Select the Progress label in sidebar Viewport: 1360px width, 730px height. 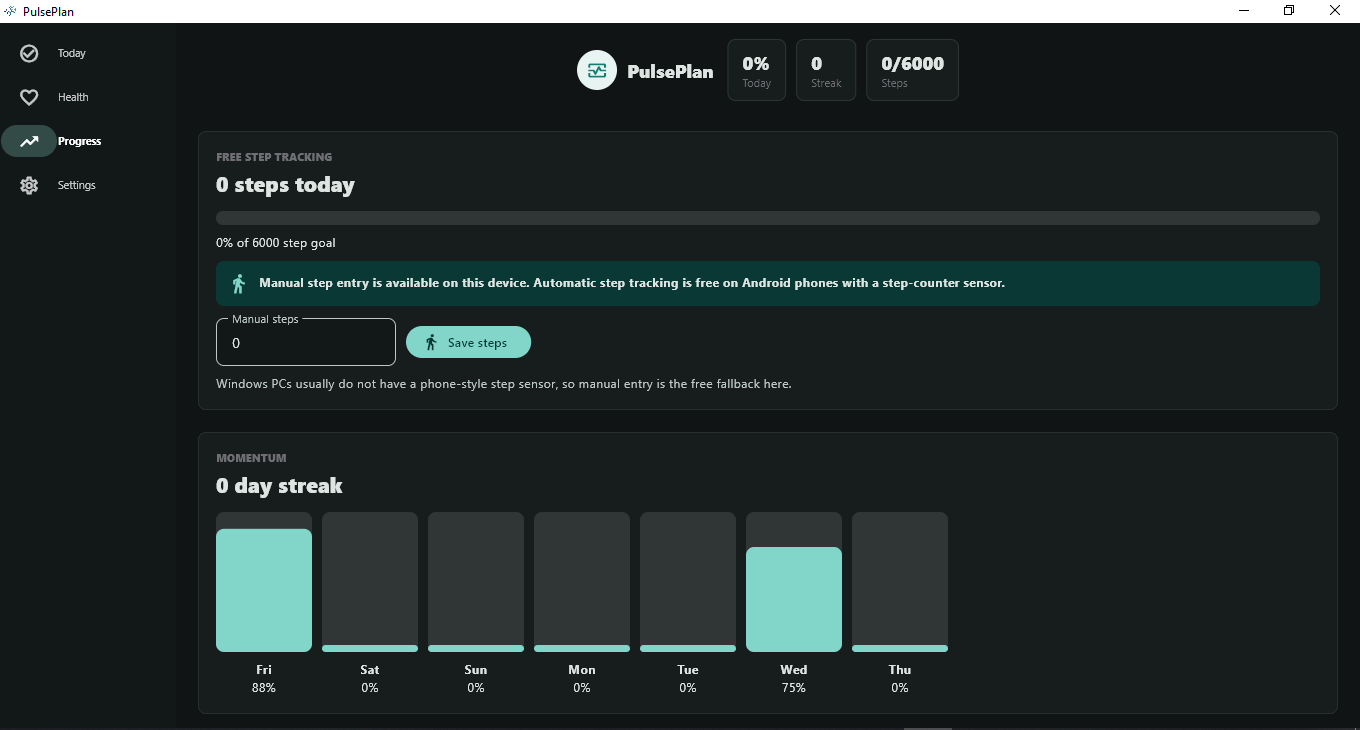80,141
